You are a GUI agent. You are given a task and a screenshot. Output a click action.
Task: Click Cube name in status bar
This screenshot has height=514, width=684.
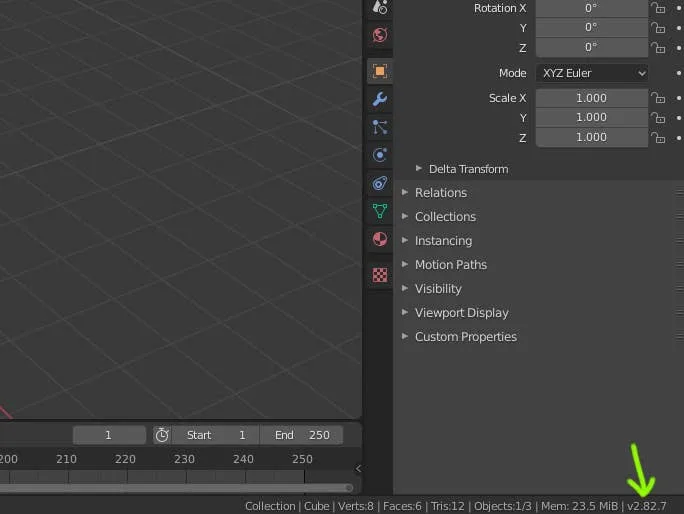[x=316, y=506]
